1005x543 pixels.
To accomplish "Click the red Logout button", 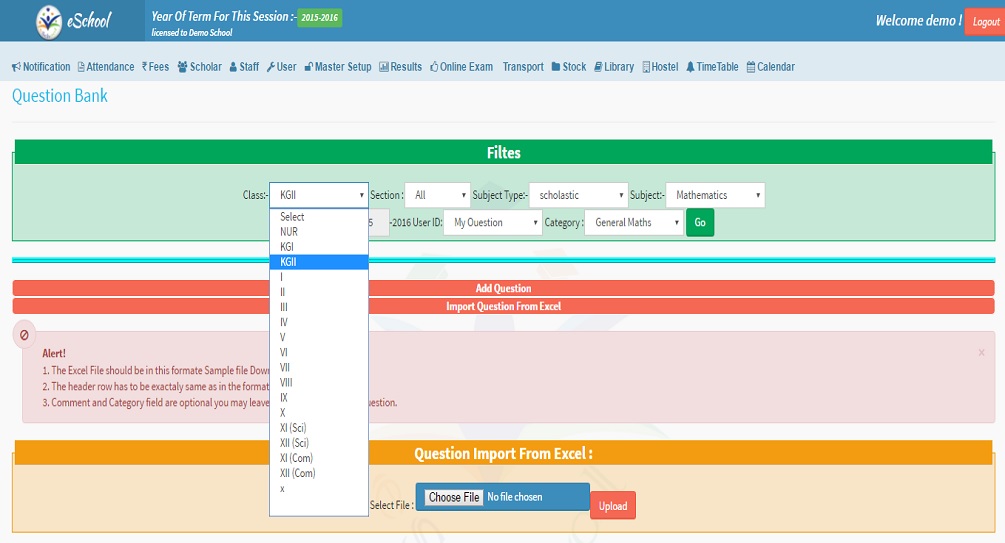I will pos(984,21).
